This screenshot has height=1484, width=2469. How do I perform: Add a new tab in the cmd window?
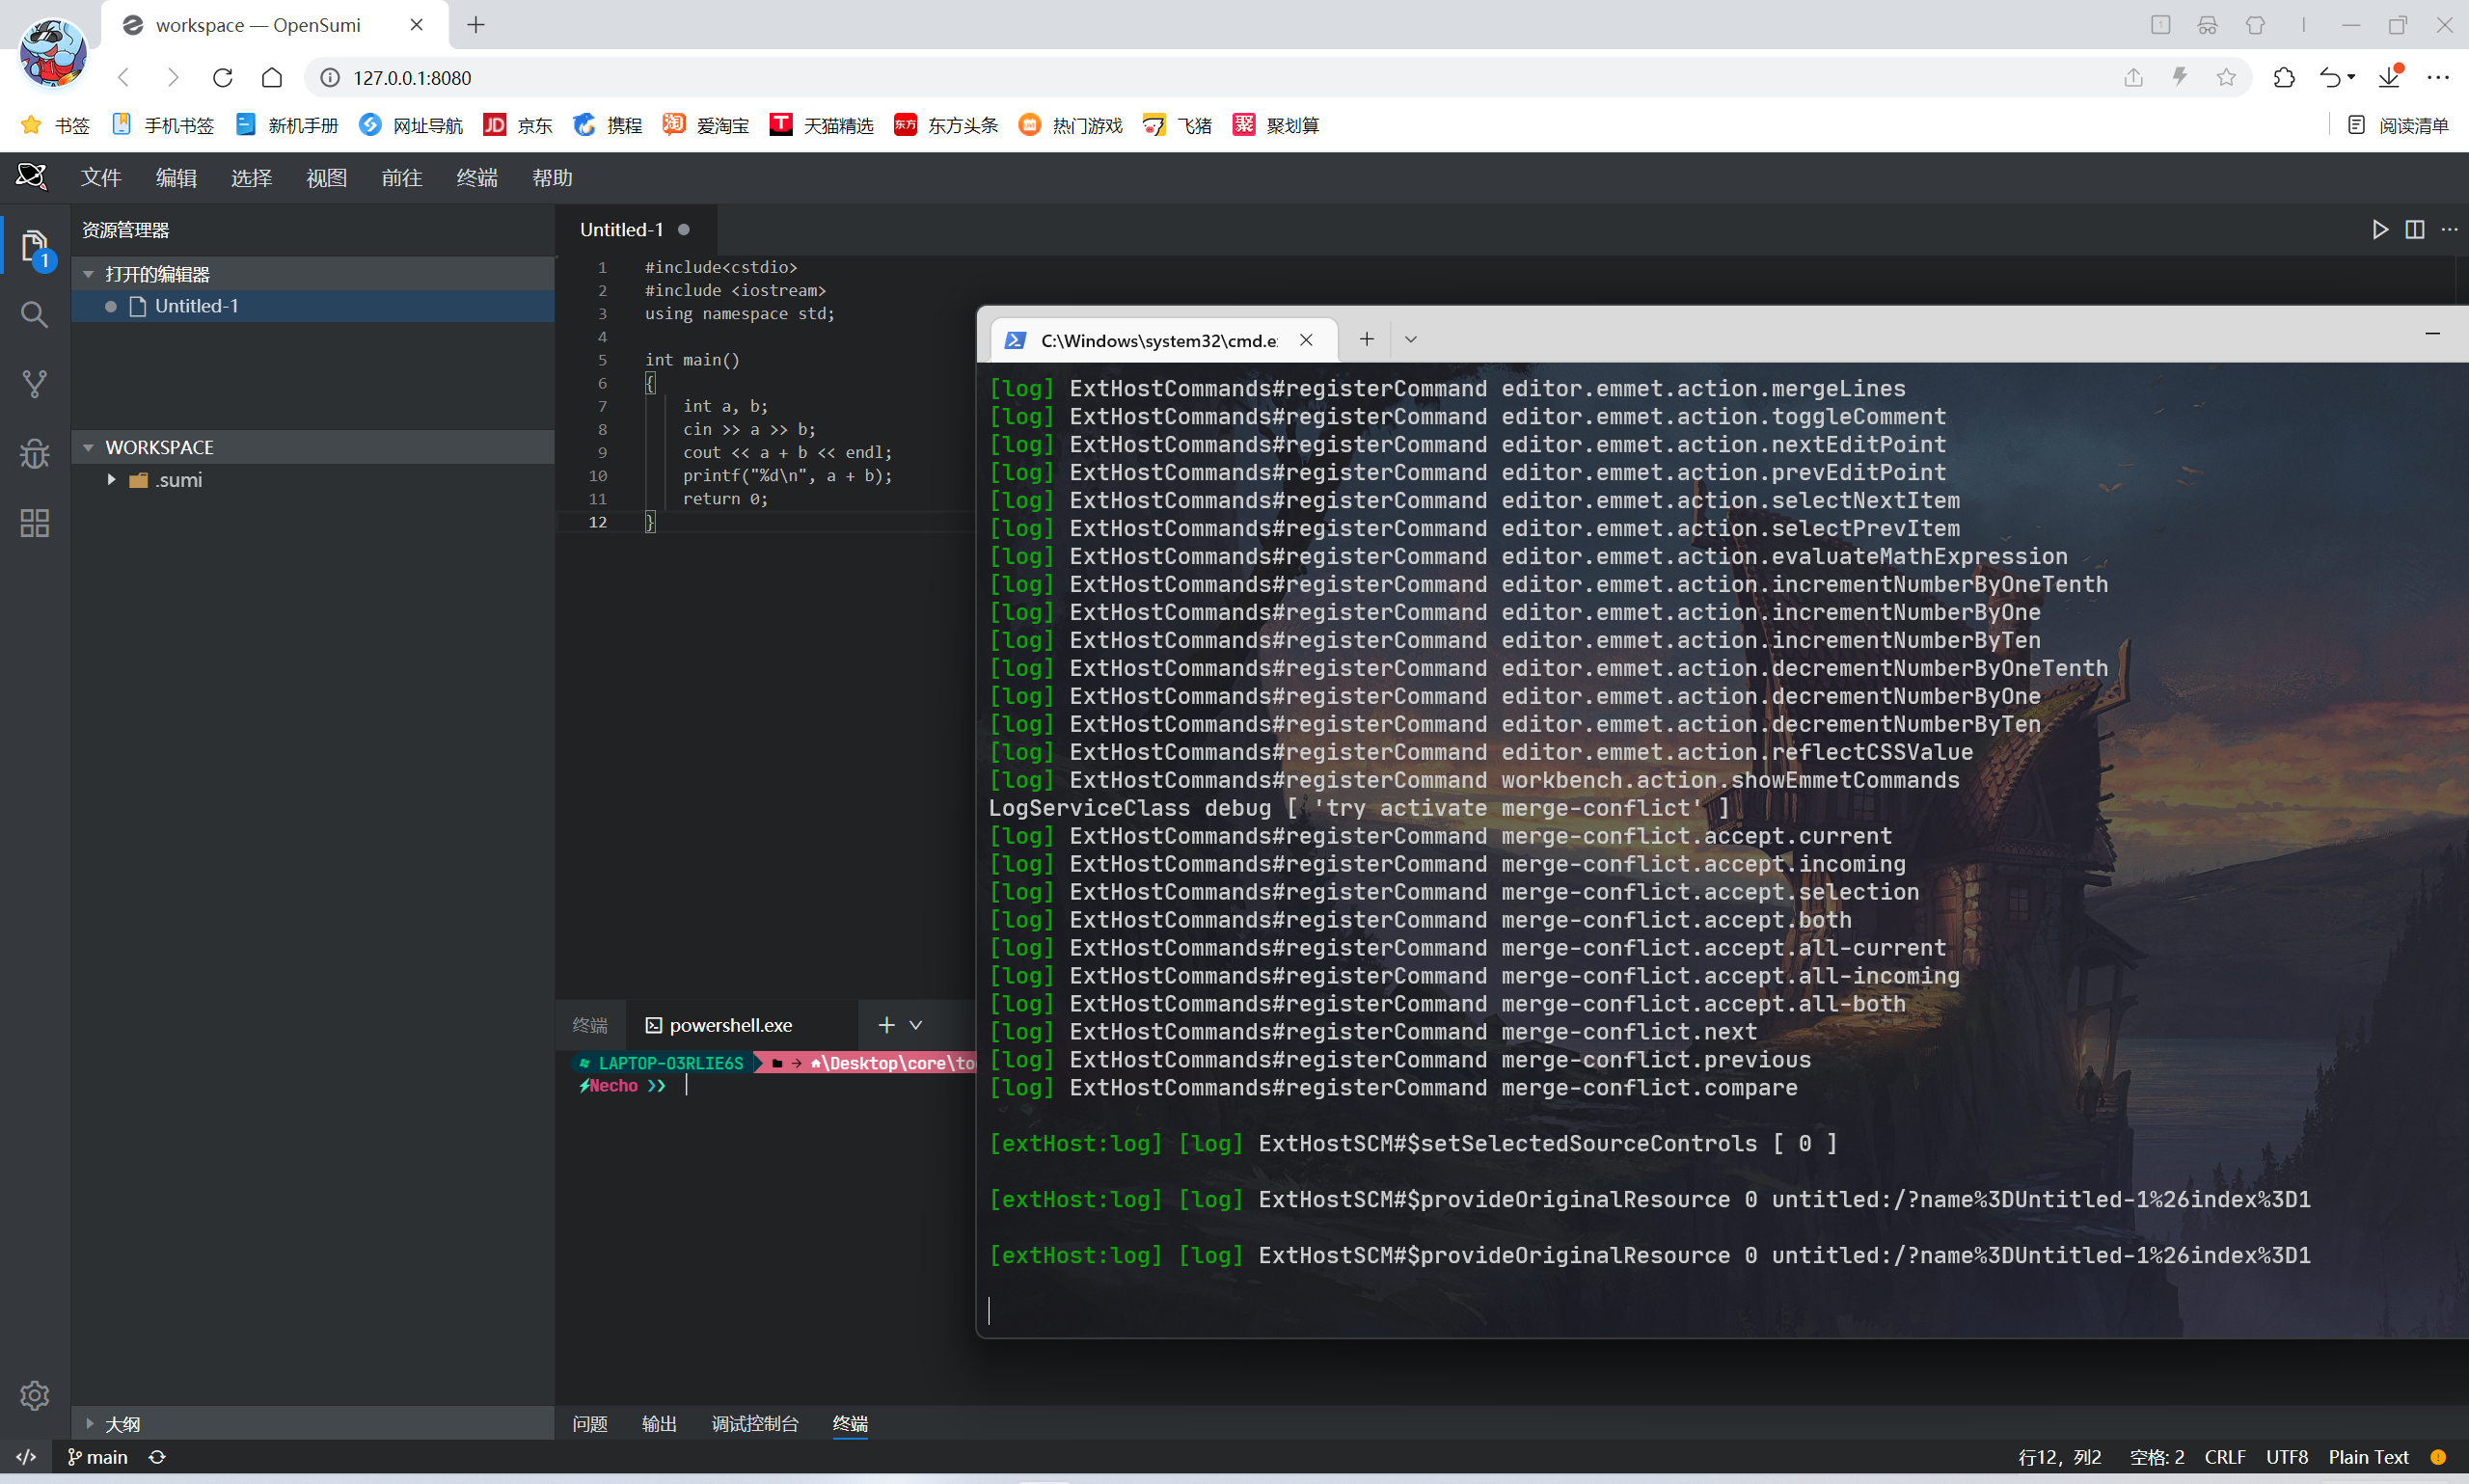(1367, 340)
